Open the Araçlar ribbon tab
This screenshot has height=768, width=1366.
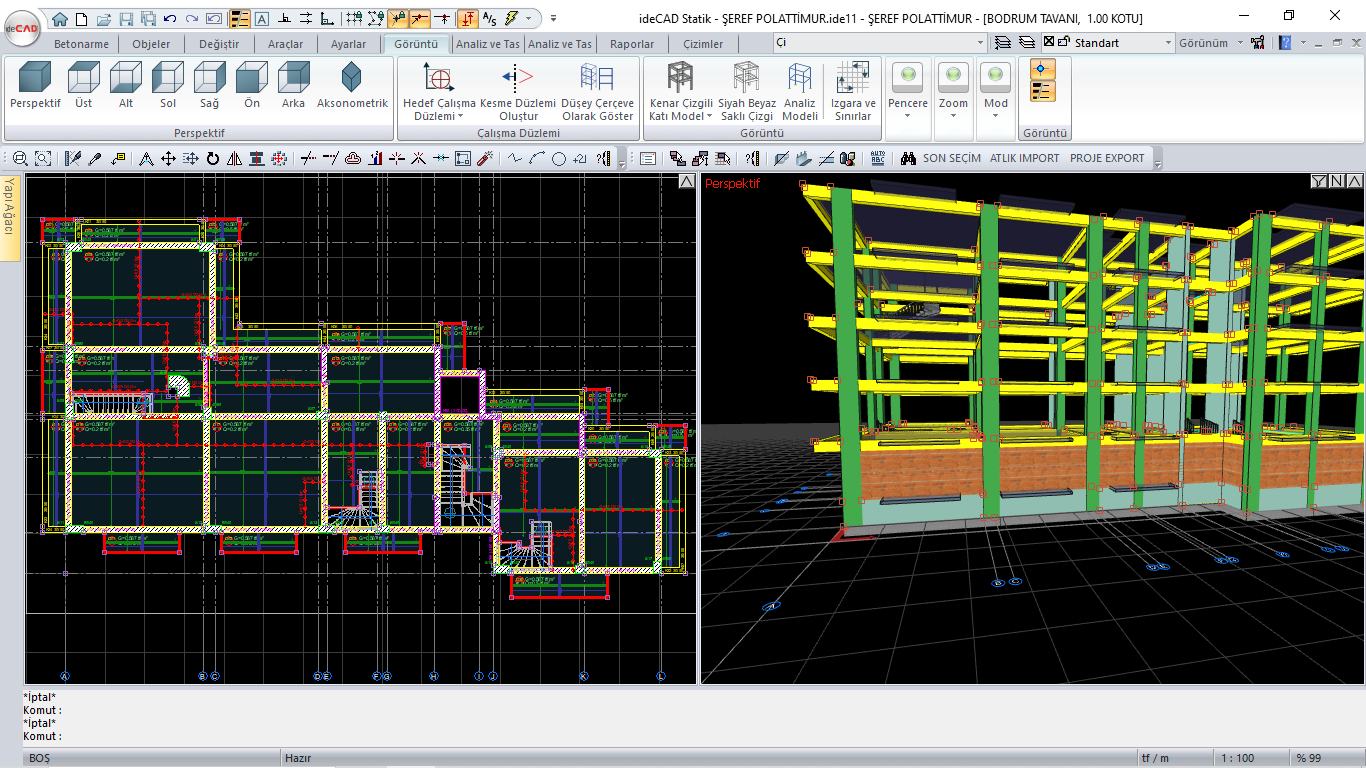coord(285,44)
